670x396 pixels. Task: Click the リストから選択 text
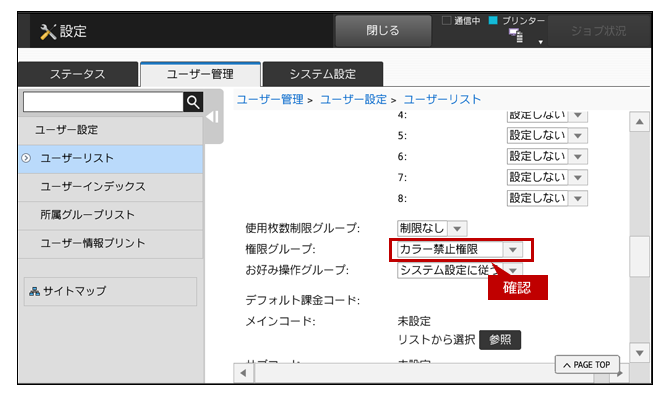[436, 340]
